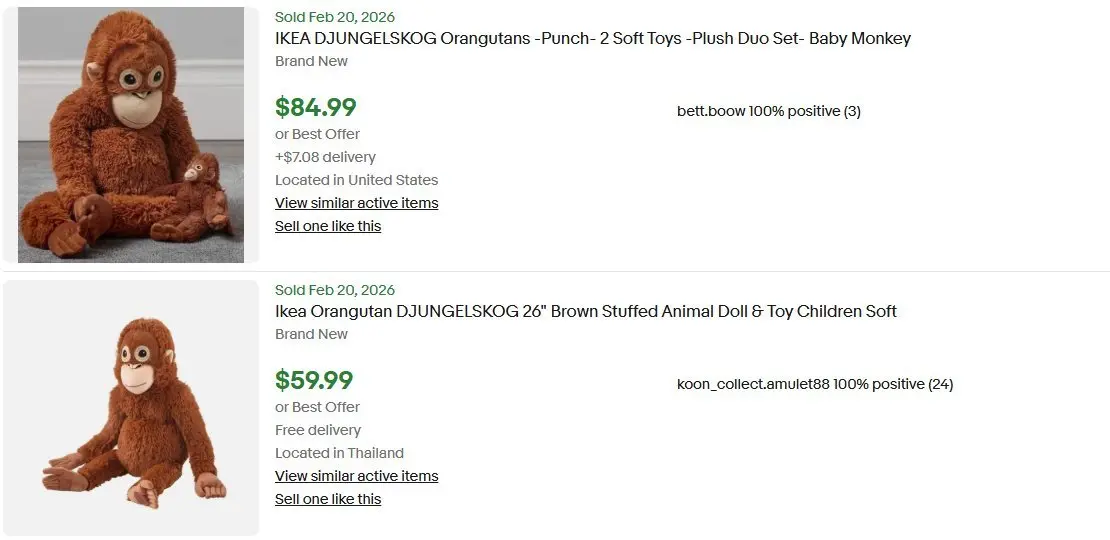Open the IKEA DJUNGELSKOG Orangutans Punch listing title
This screenshot has height=540, width=1110.
tap(593, 39)
